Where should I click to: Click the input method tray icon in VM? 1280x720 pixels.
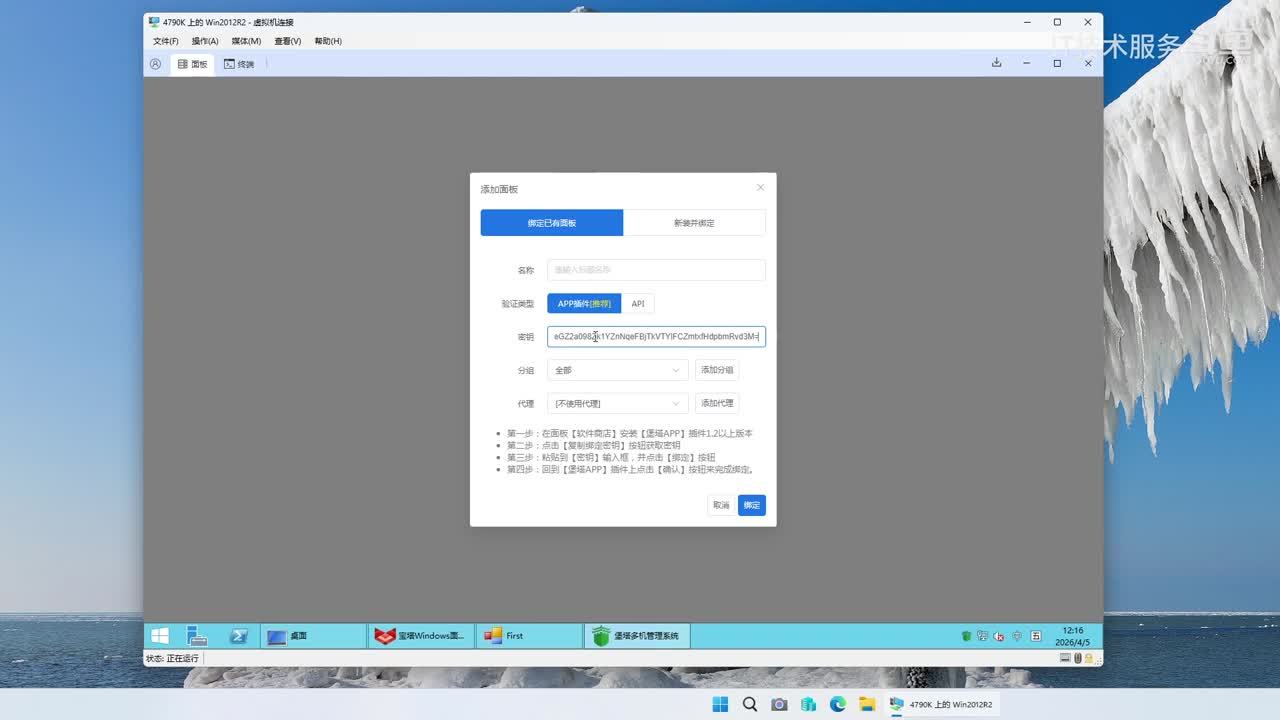coord(1036,636)
